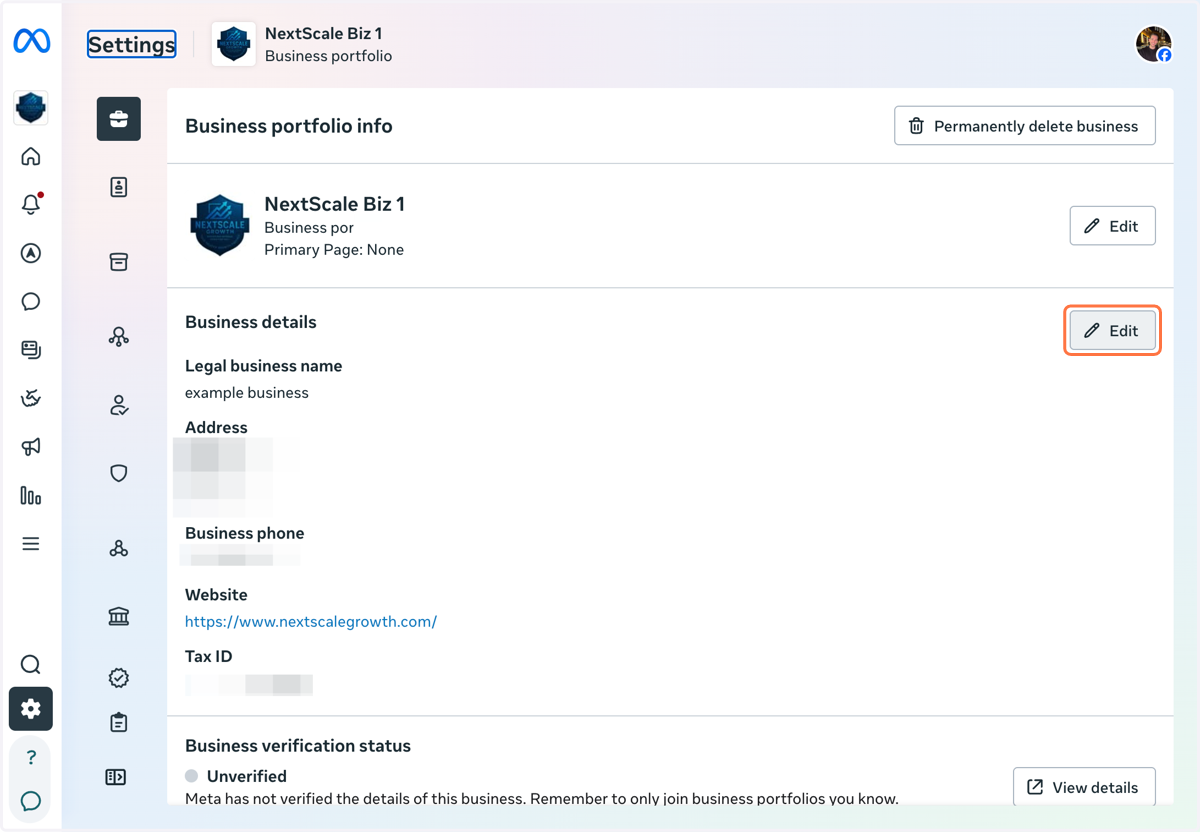The width and height of the screenshot is (1200, 832).
Task: Open the notifications bell icon
Action: (x=31, y=204)
